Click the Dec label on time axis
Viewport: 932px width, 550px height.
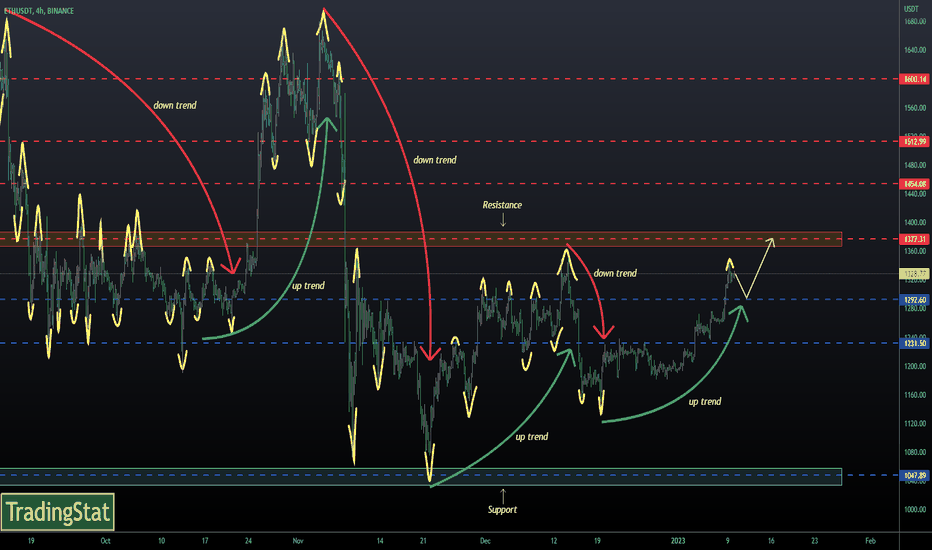(485, 541)
